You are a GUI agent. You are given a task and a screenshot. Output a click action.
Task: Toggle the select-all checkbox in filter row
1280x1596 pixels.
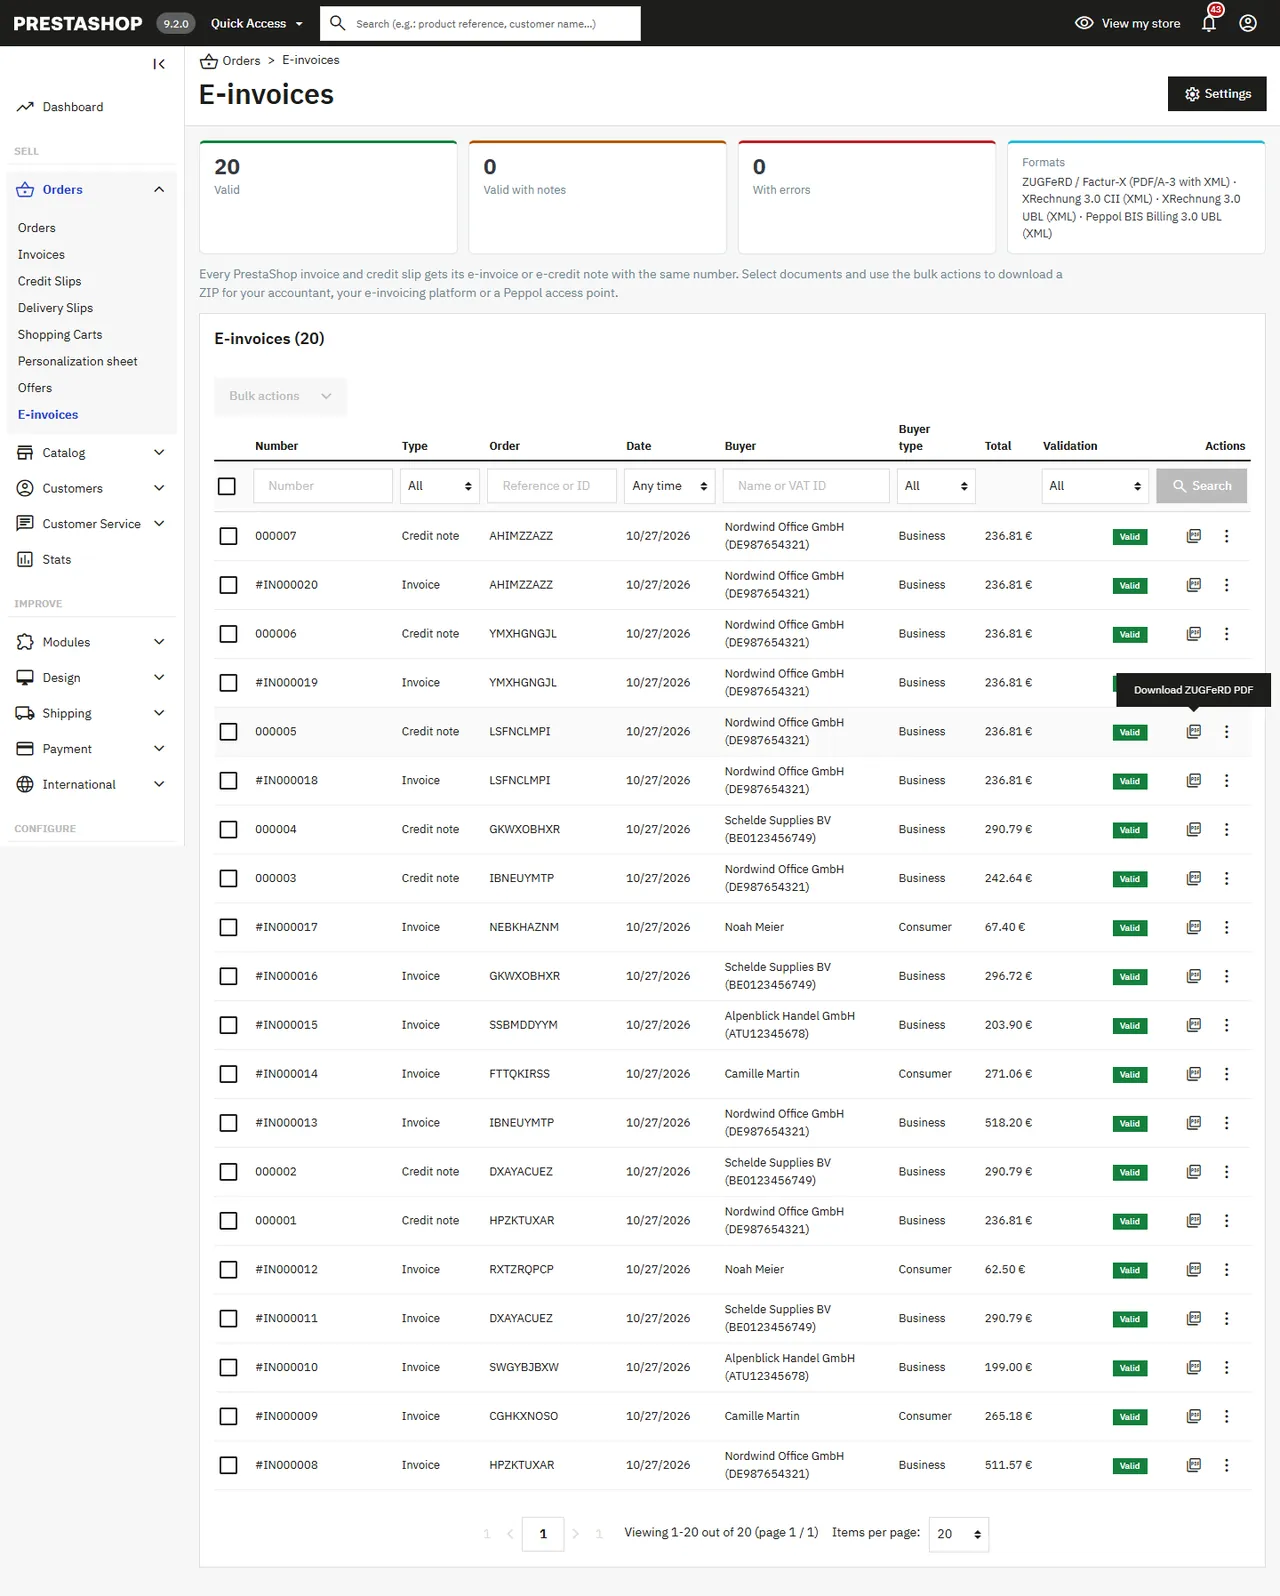(227, 486)
